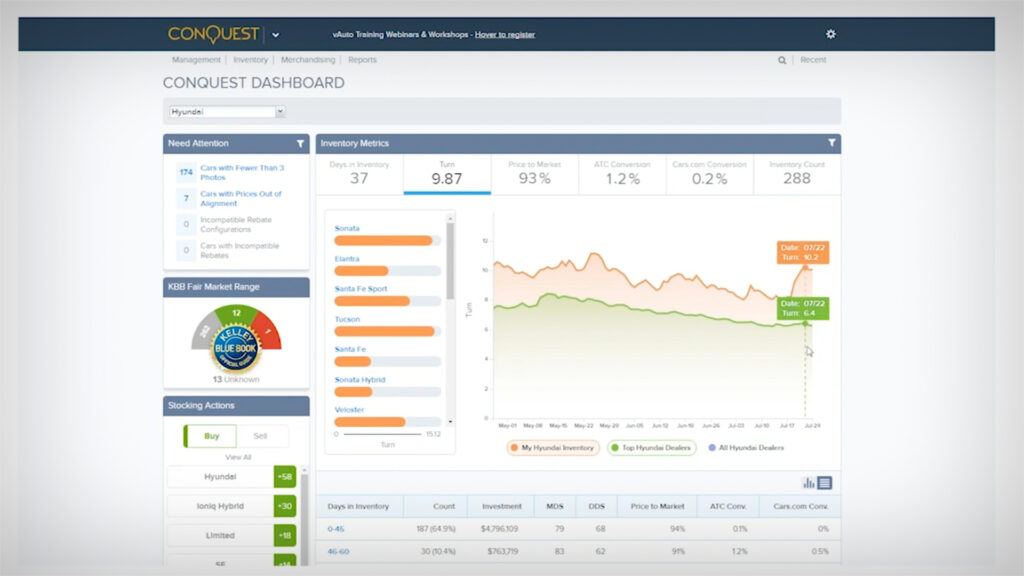The height and width of the screenshot is (576, 1024).
Task: Select the Turn metric tab
Action: [447, 174]
